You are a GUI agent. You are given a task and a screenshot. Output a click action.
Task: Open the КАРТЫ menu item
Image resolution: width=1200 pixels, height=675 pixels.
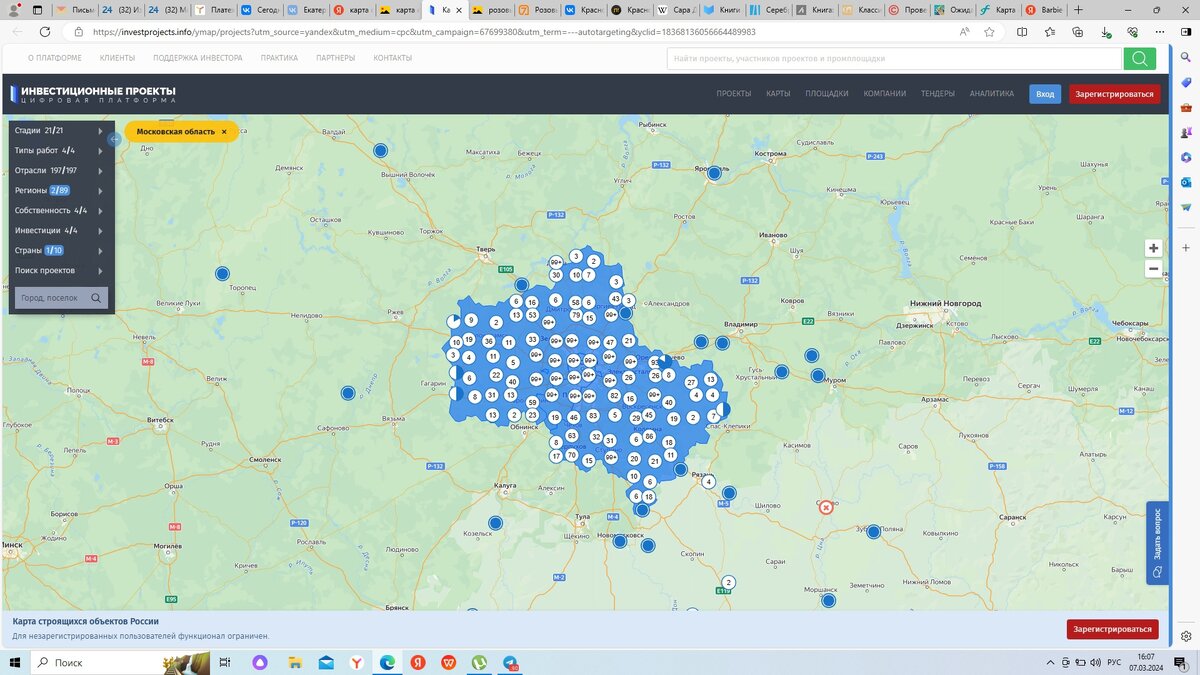[778, 94]
